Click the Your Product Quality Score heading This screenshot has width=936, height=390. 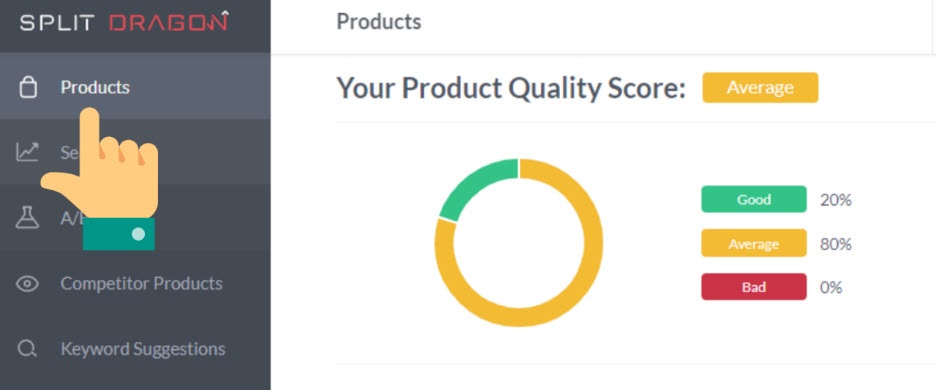click(x=511, y=88)
